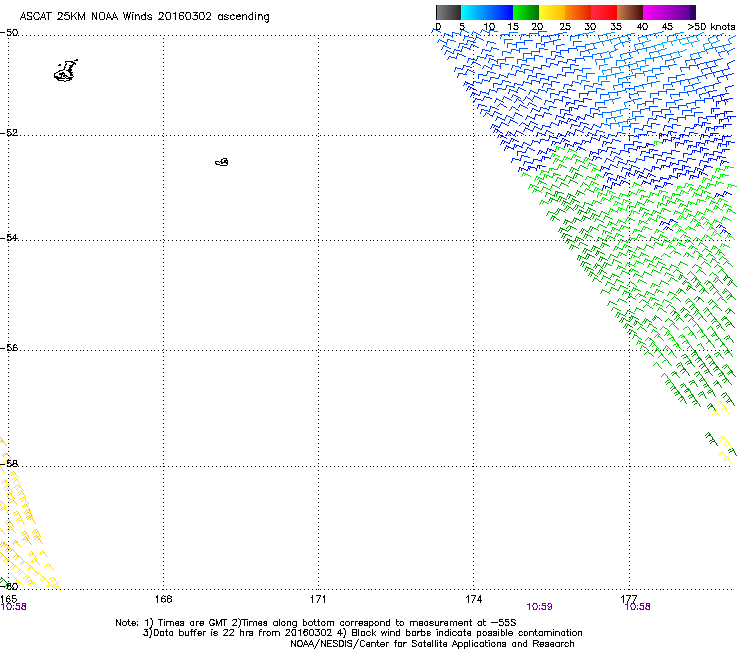Screen dimensions: 740x650
Task: Click the orange 25-30 knots legend segment
Action: [578, 12]
